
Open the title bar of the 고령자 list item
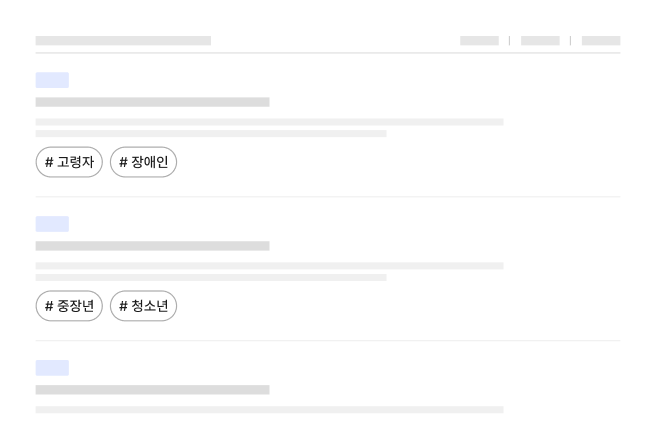(x=152, y=102)
